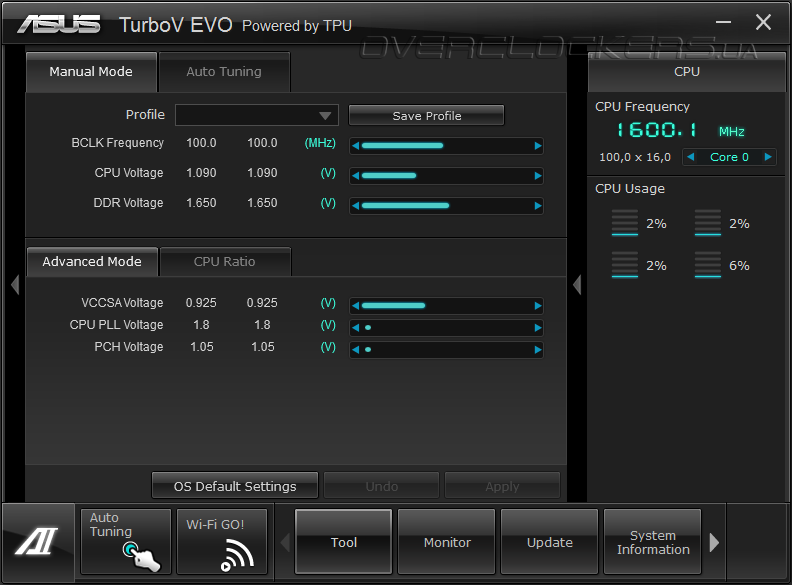The height and width of the screenshot is (585, 792).
Task: Click the ASUS AI Suite logo icon
Action: click(x=36, y=542)
